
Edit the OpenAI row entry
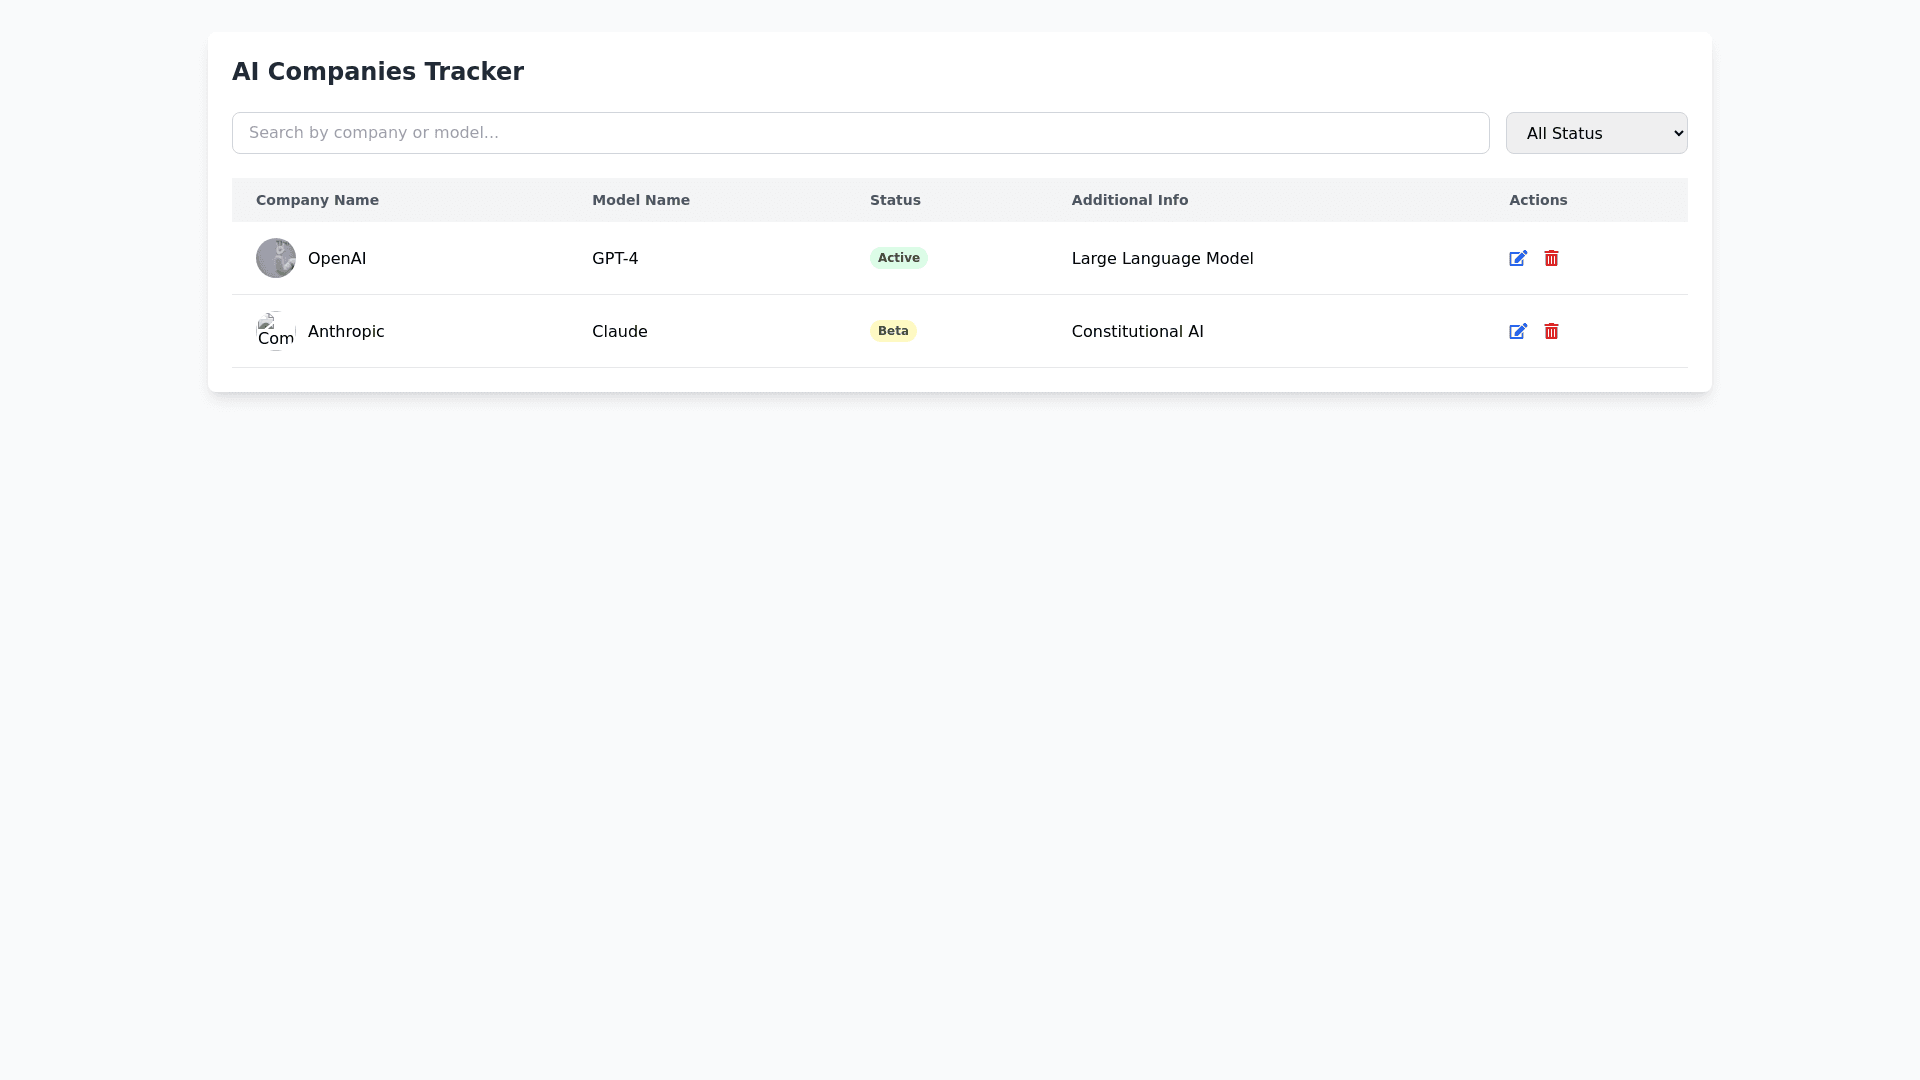(x=1517, y=258)
